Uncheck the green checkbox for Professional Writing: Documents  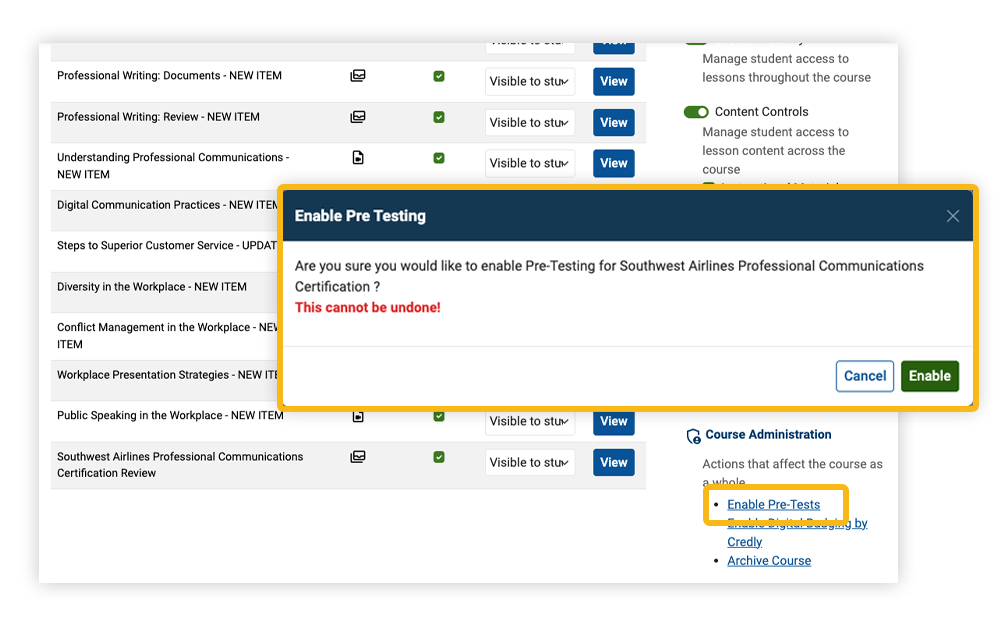[x=438, y=75]
